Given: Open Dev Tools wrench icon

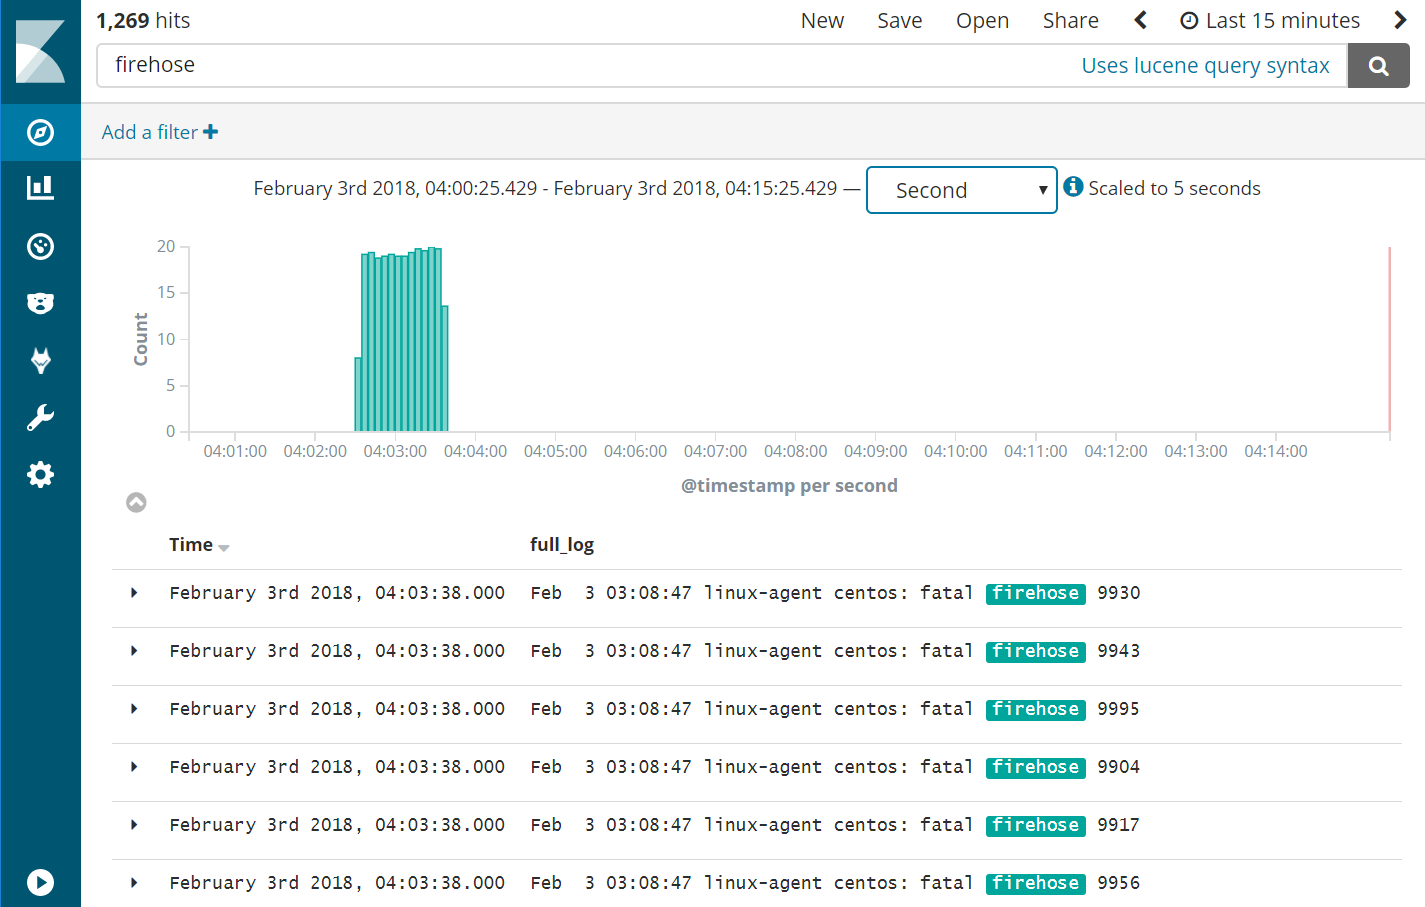Looking at the screenshot, I should point(40,417).
